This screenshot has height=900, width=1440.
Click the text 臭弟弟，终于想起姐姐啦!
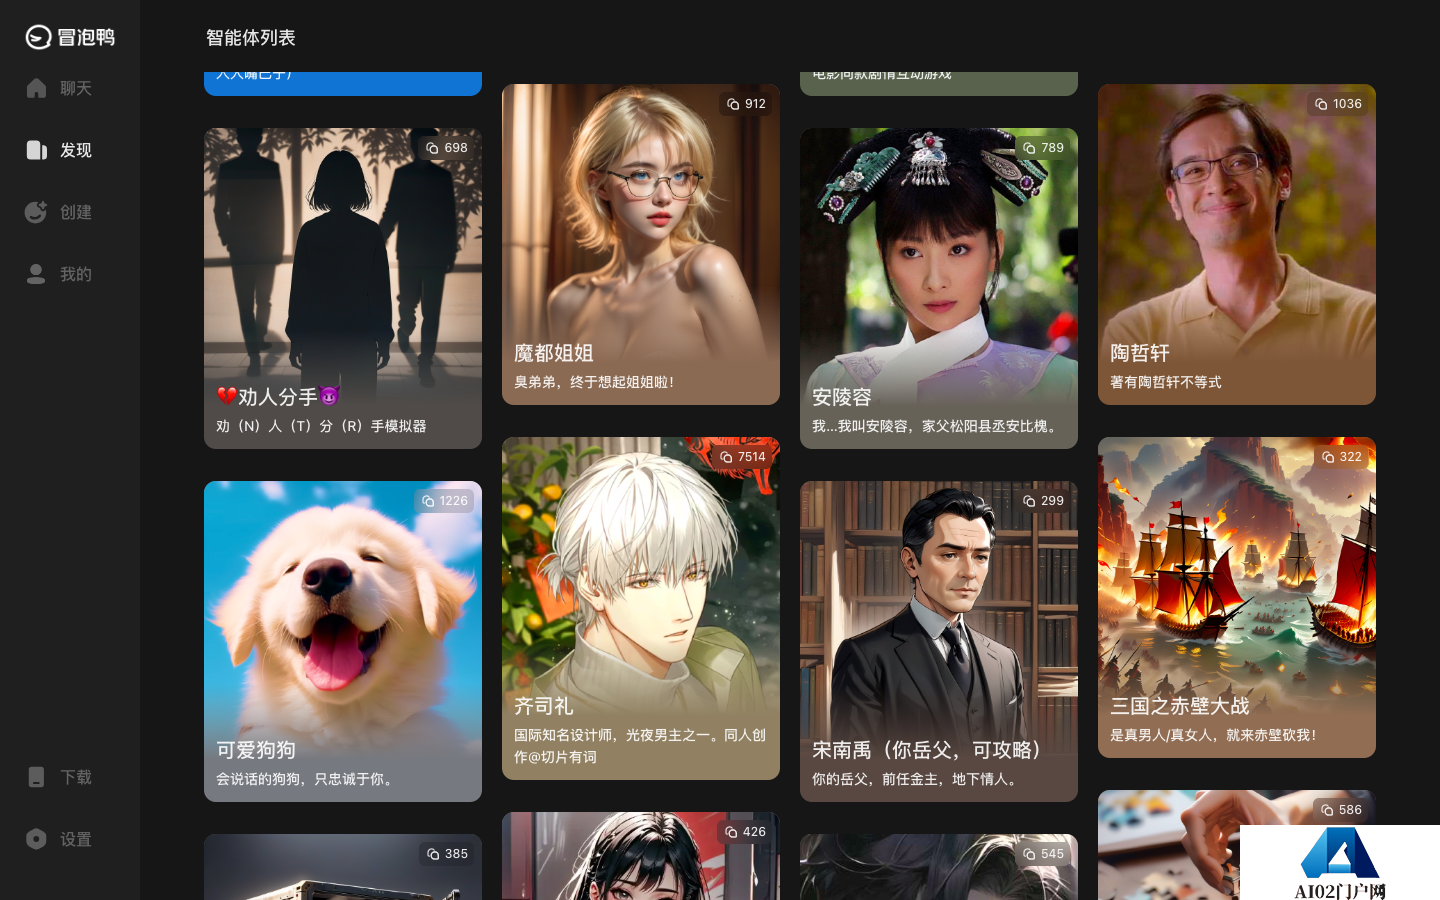click(x=594, y=382)
